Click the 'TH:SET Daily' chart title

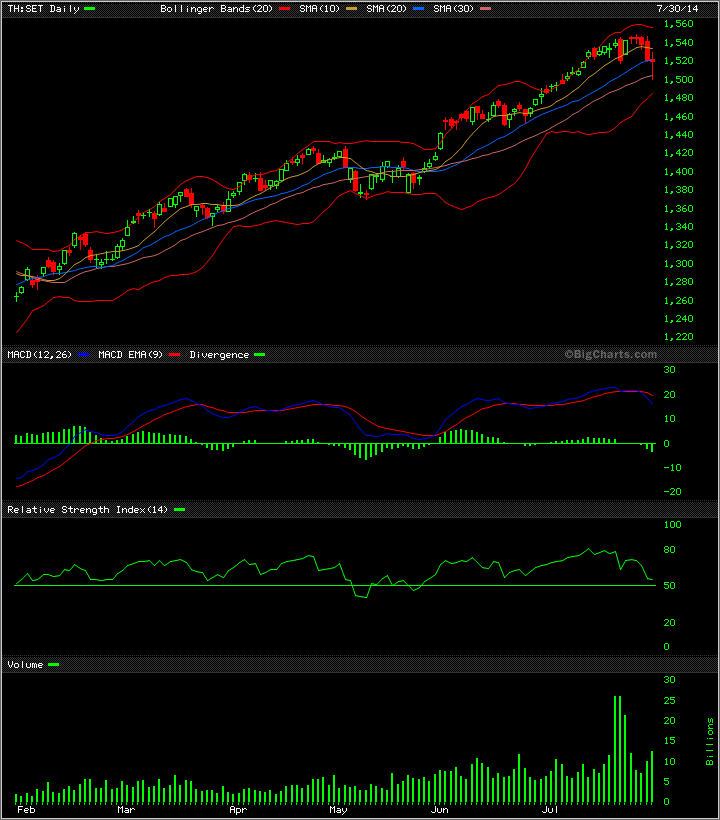(x=43, y=9)
